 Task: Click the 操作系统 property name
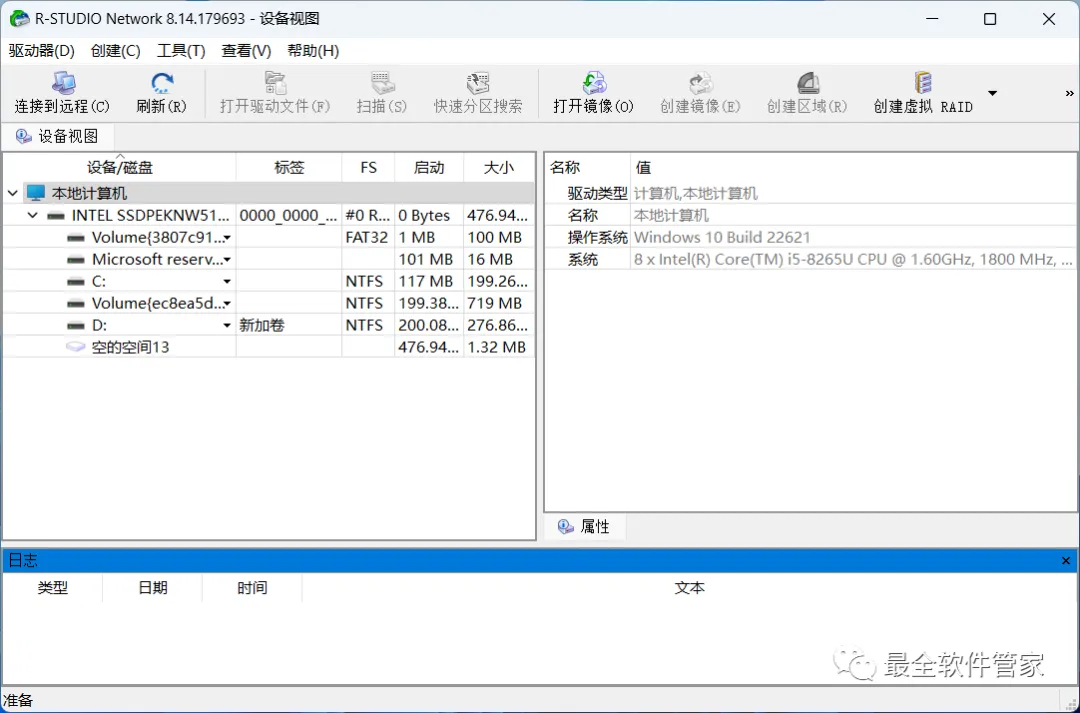pos(597,238)
